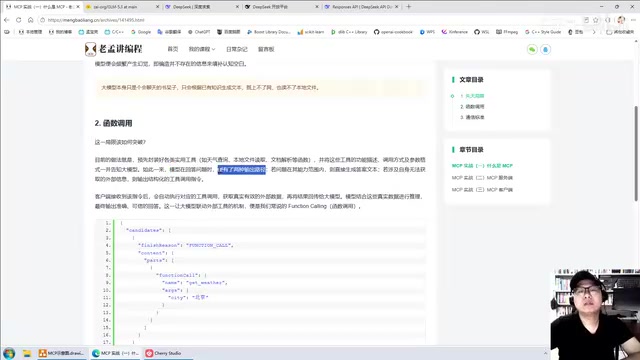640x360 pixels.
Task: Click the highlighted selected text in the paragraph
Action: (242, 169)
